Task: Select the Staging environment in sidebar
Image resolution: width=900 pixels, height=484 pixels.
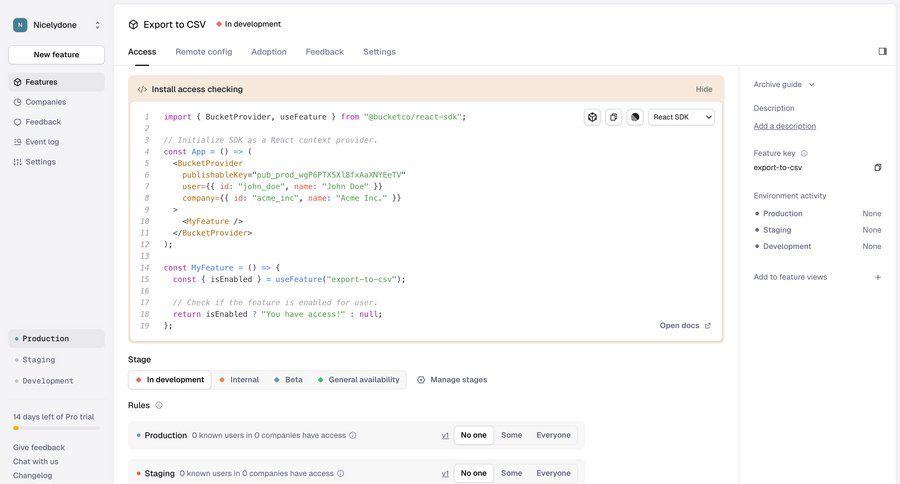Action: [x=39, y=359]
